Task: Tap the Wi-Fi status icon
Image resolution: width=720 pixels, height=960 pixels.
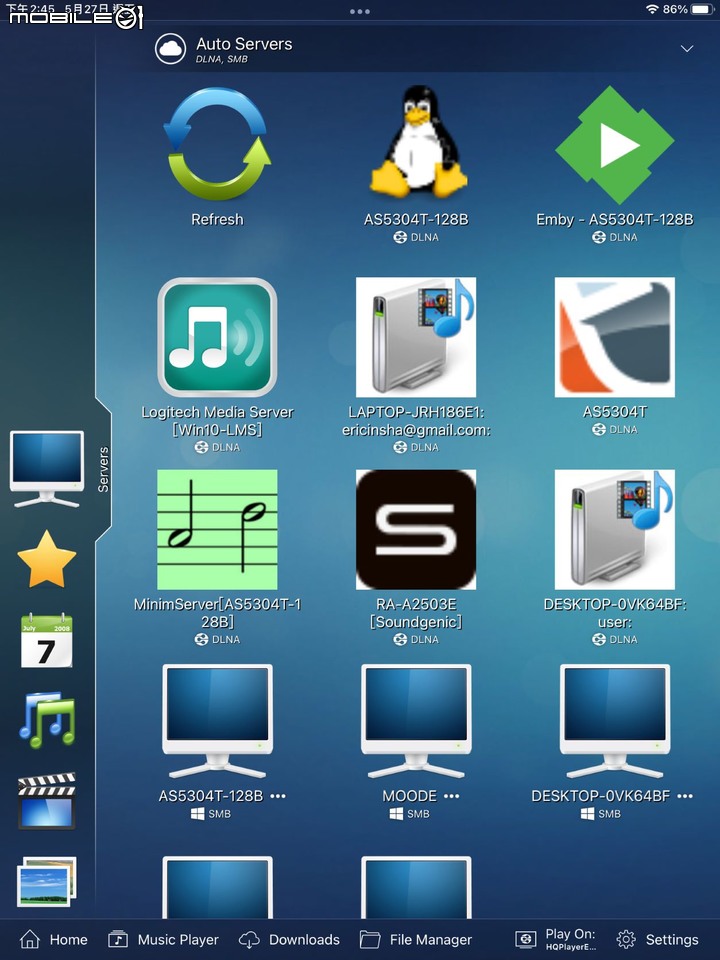Action: (x=652, y=9)
